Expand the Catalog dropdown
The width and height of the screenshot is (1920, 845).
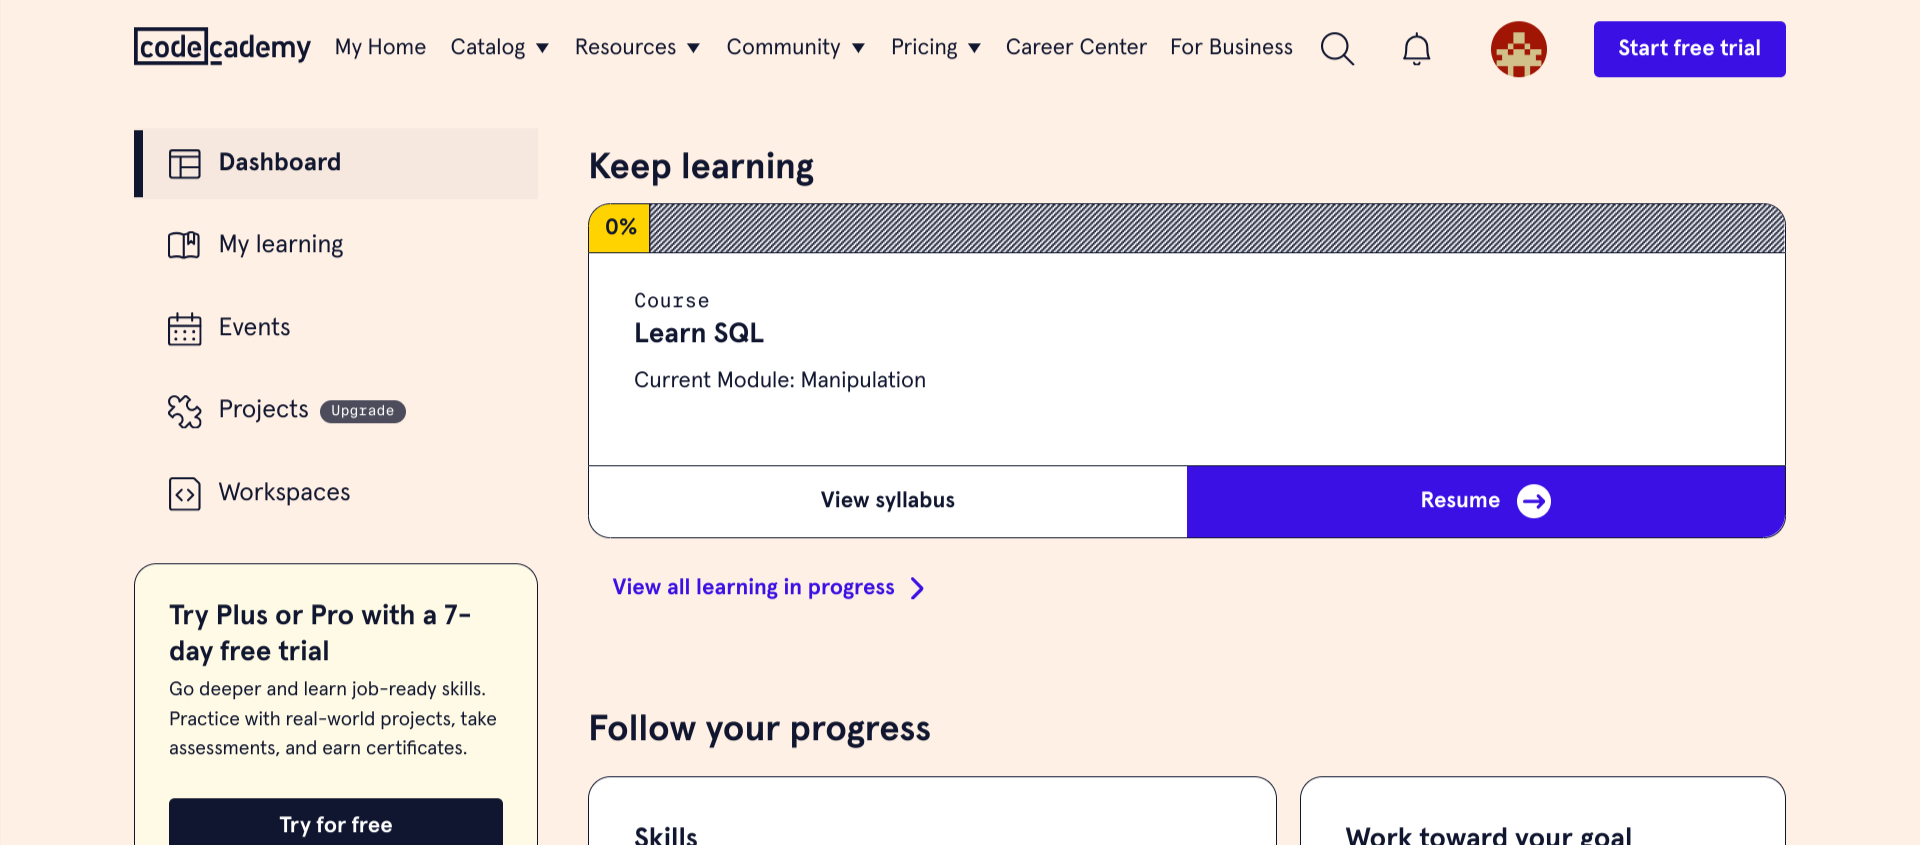[499, 47]
